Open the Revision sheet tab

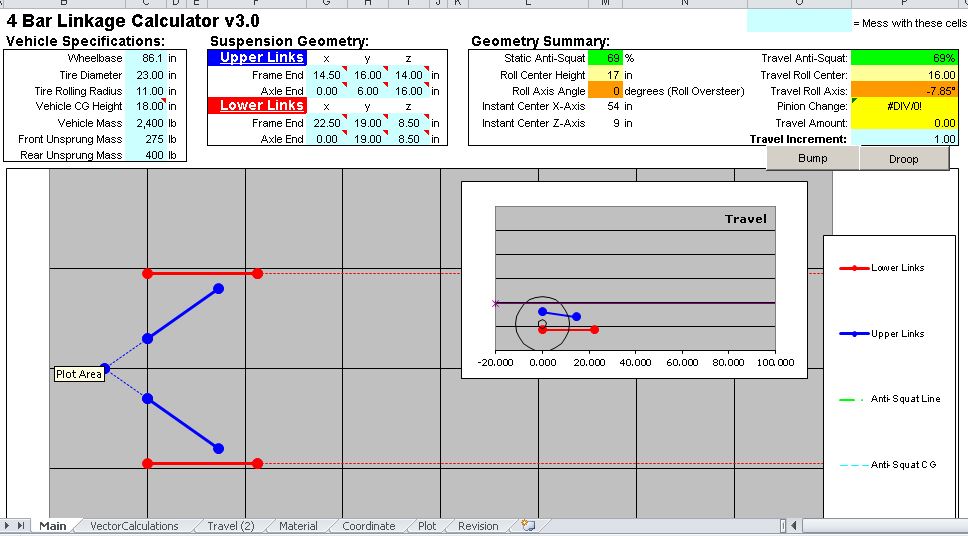[x=478, y=526]
